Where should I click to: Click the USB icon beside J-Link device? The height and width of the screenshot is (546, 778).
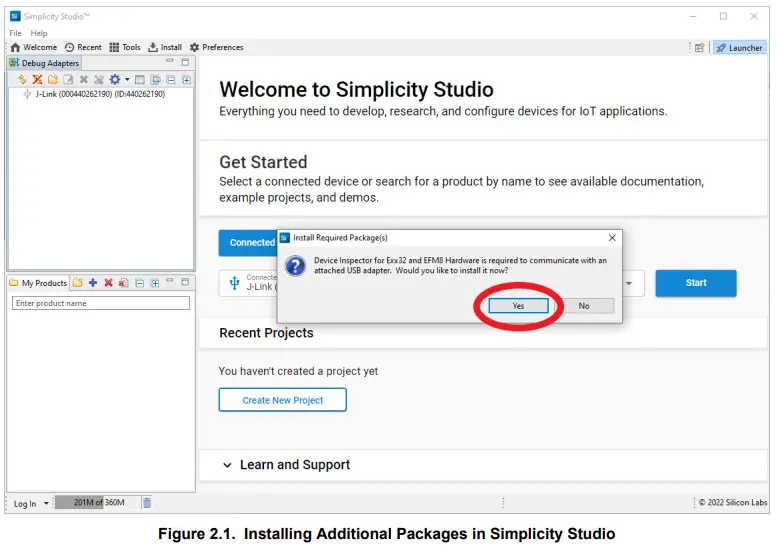click(235, 283)
